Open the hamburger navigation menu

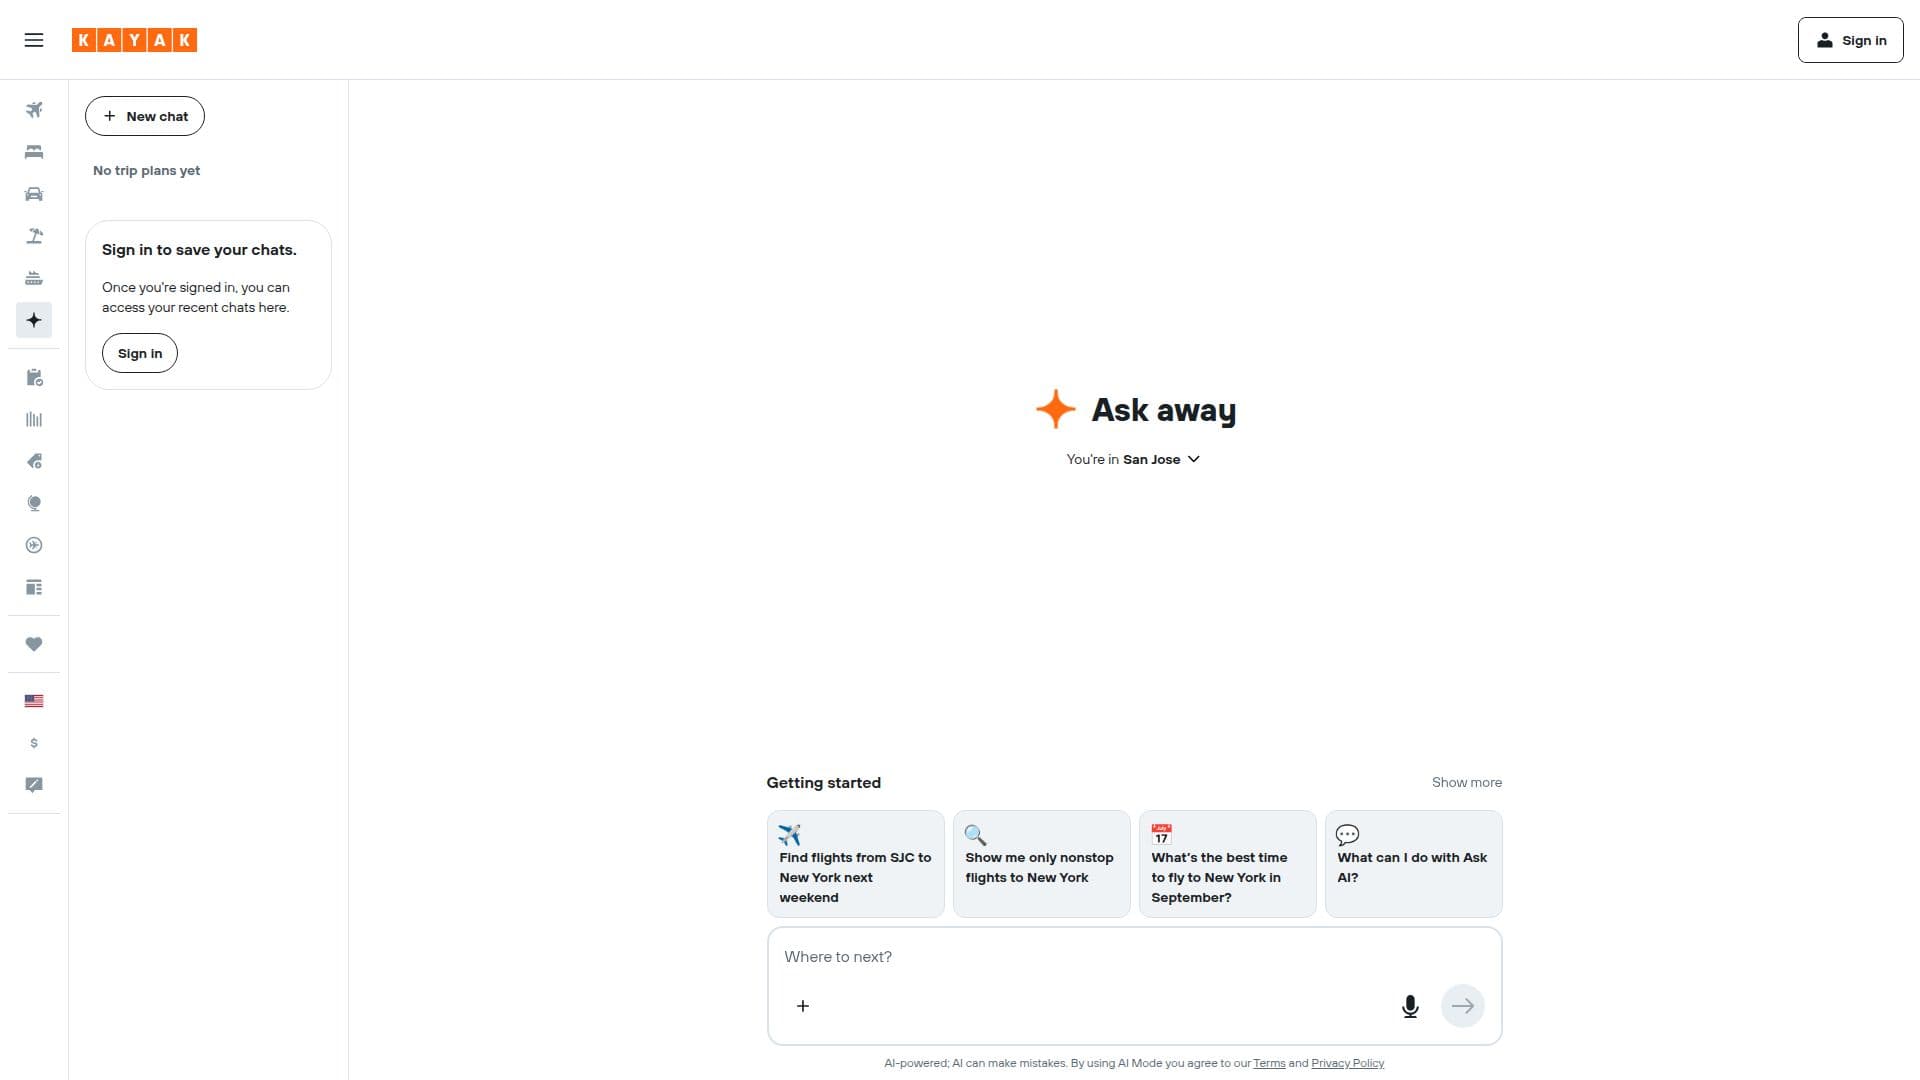pos(34,40)
